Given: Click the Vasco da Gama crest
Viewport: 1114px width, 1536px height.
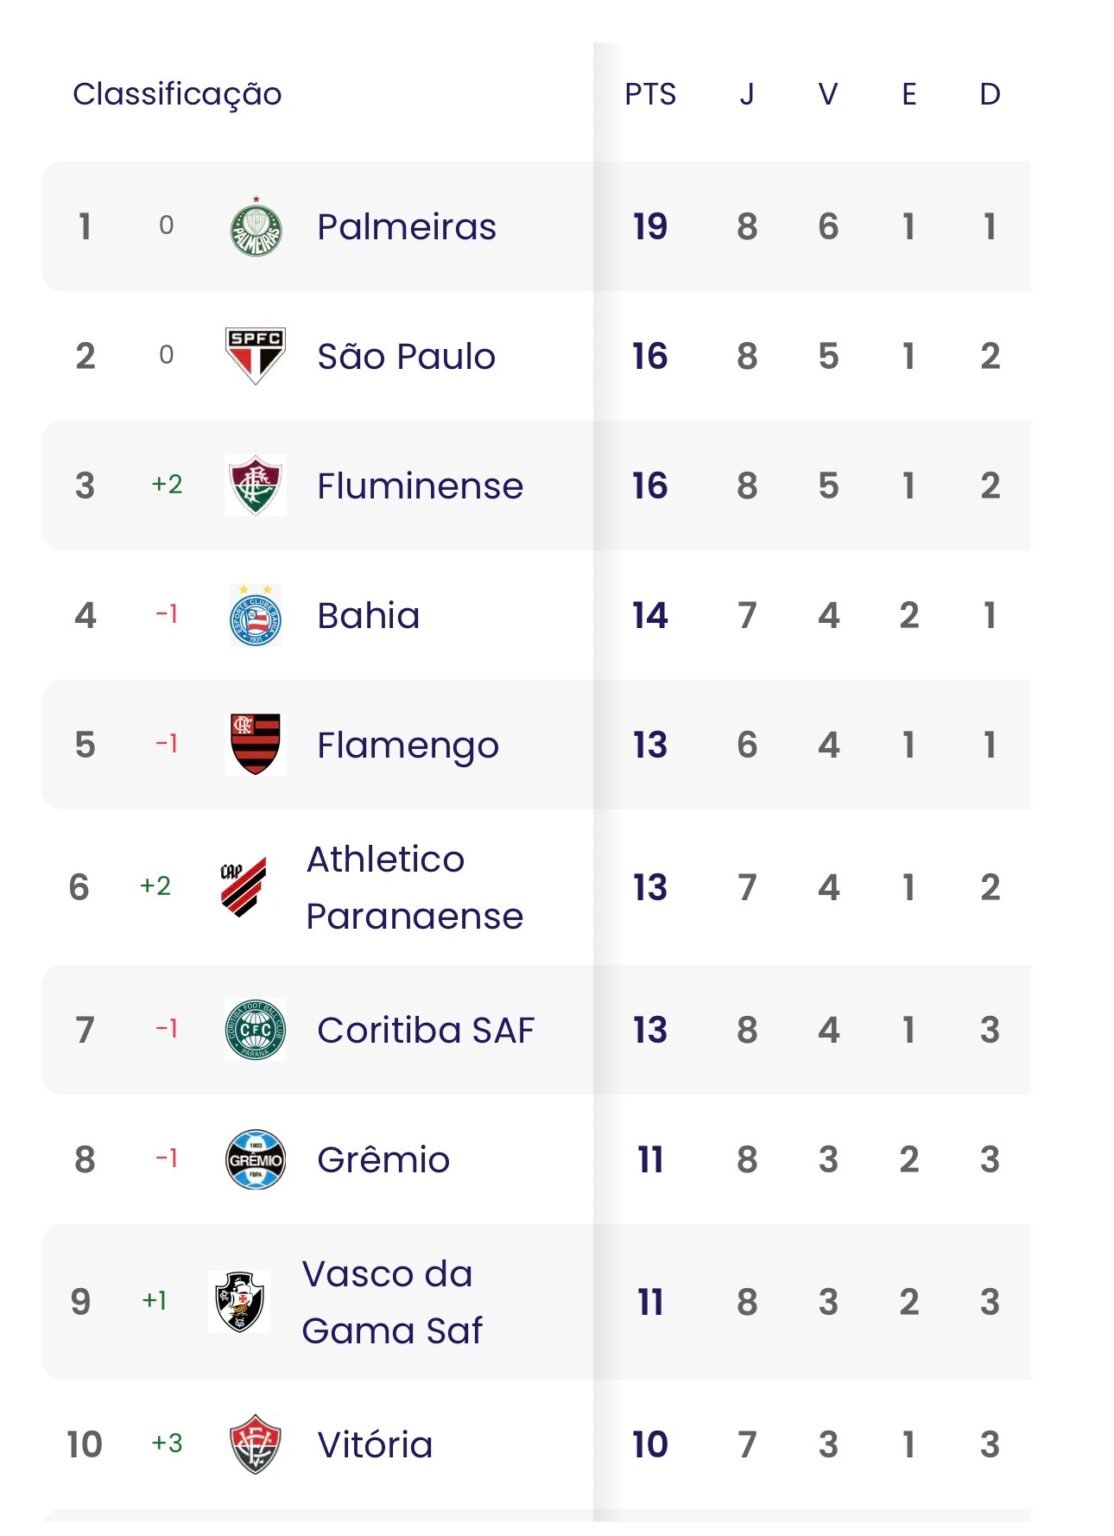Looking at the screenshot, I should pyautogui.click(x=239, y=1302).
